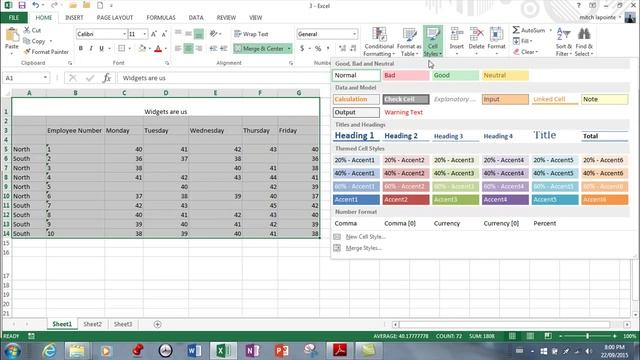Click the Format cells icon
Image resolution: width=640 pixels, height=360 pixels.
(x=496, y=34)
